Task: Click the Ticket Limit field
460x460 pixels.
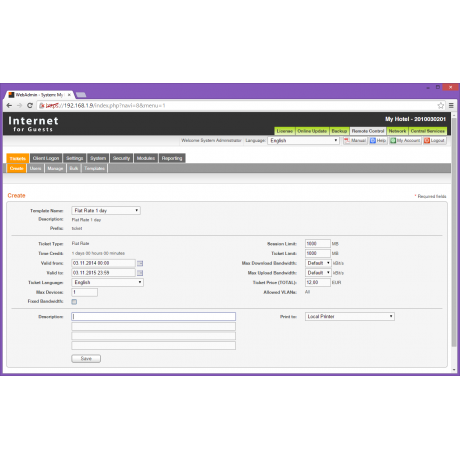Action: (x=318, y=253)
